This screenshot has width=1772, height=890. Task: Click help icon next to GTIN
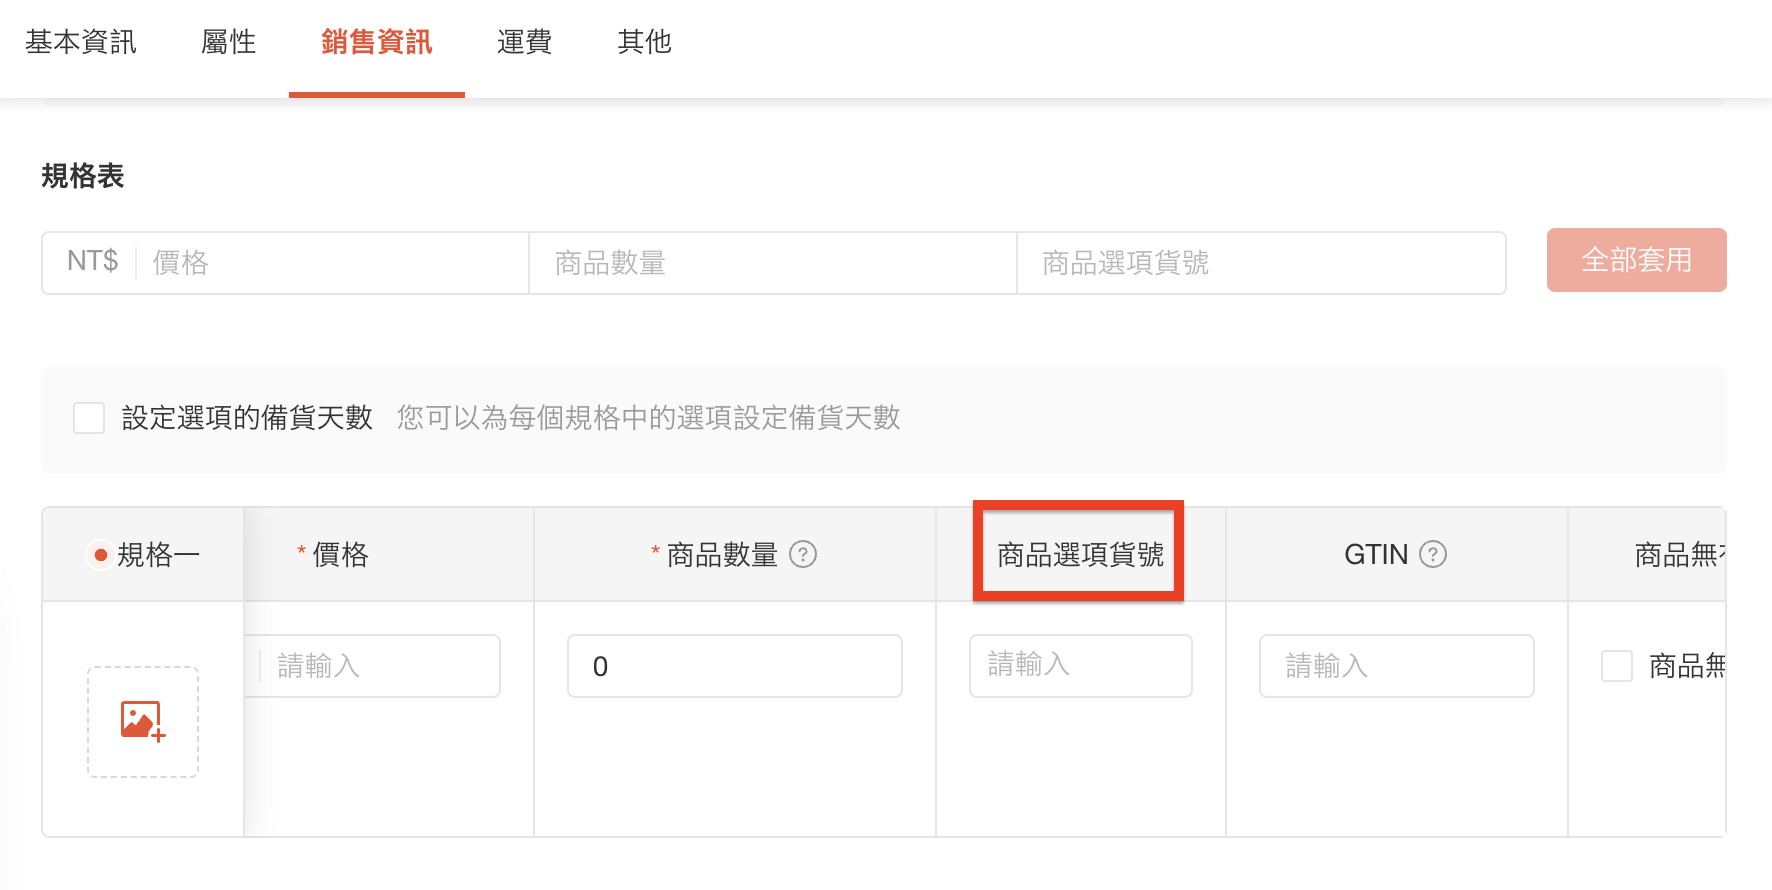pos(1433,554)
